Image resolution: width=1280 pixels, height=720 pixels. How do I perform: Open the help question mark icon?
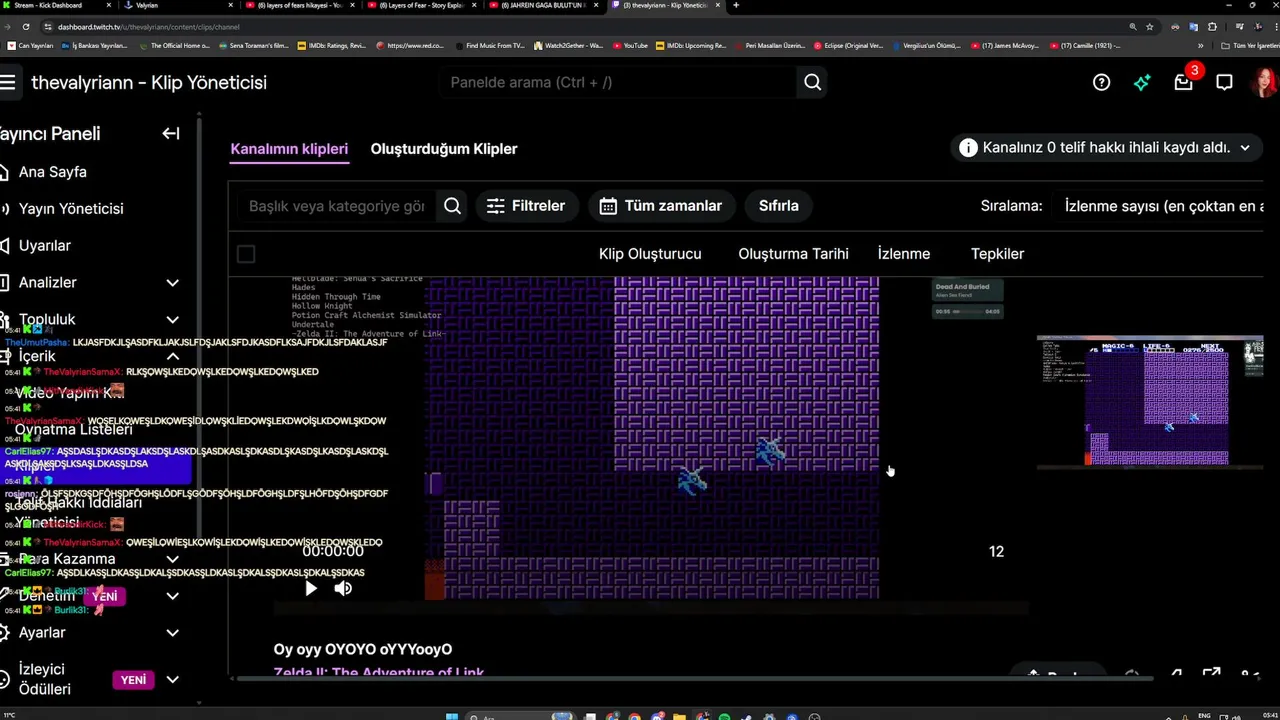(1101, 83)
